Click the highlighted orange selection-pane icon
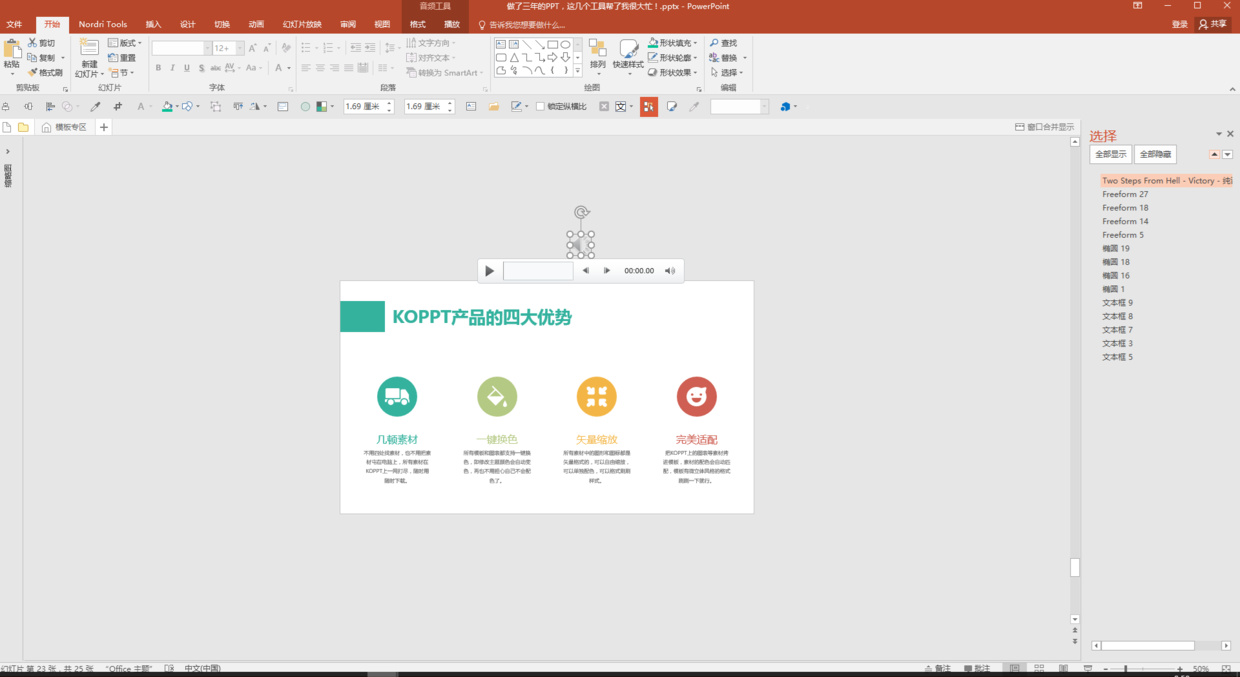 click(x=649, y=106)
